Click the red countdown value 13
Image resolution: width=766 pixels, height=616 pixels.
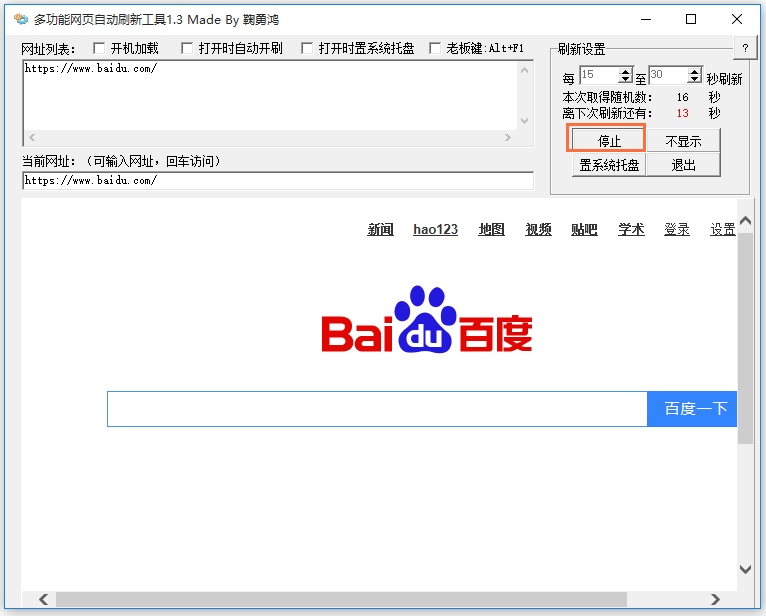[682, 113]
